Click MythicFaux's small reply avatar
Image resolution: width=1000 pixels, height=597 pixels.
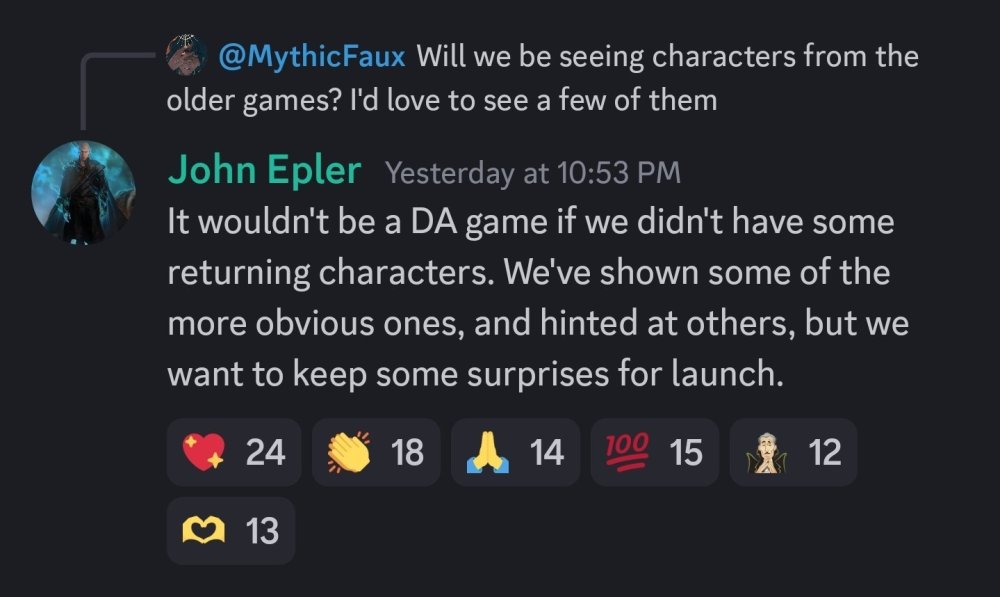tap(187, 55)
